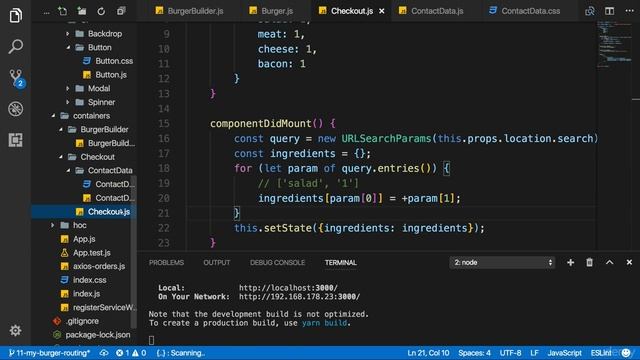Open App.js in the explorer

click(78, 239)
